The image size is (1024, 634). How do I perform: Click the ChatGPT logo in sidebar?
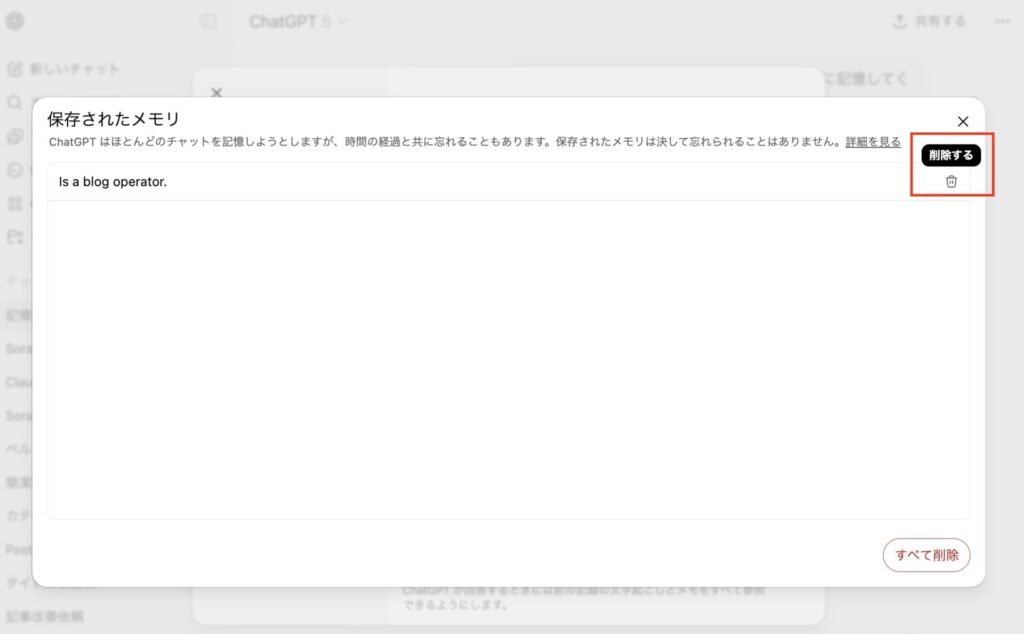click(x=15, y=21)
